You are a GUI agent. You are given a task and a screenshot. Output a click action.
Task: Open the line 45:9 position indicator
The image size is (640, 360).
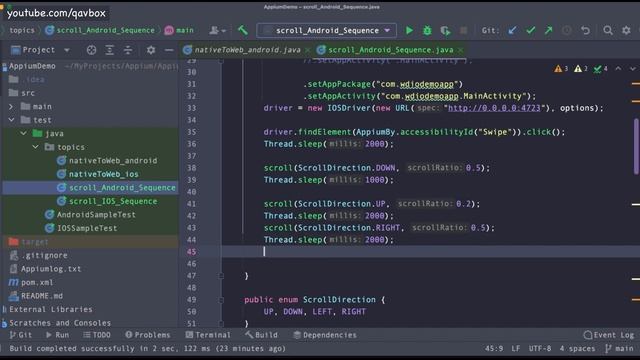tap(494, 349)
